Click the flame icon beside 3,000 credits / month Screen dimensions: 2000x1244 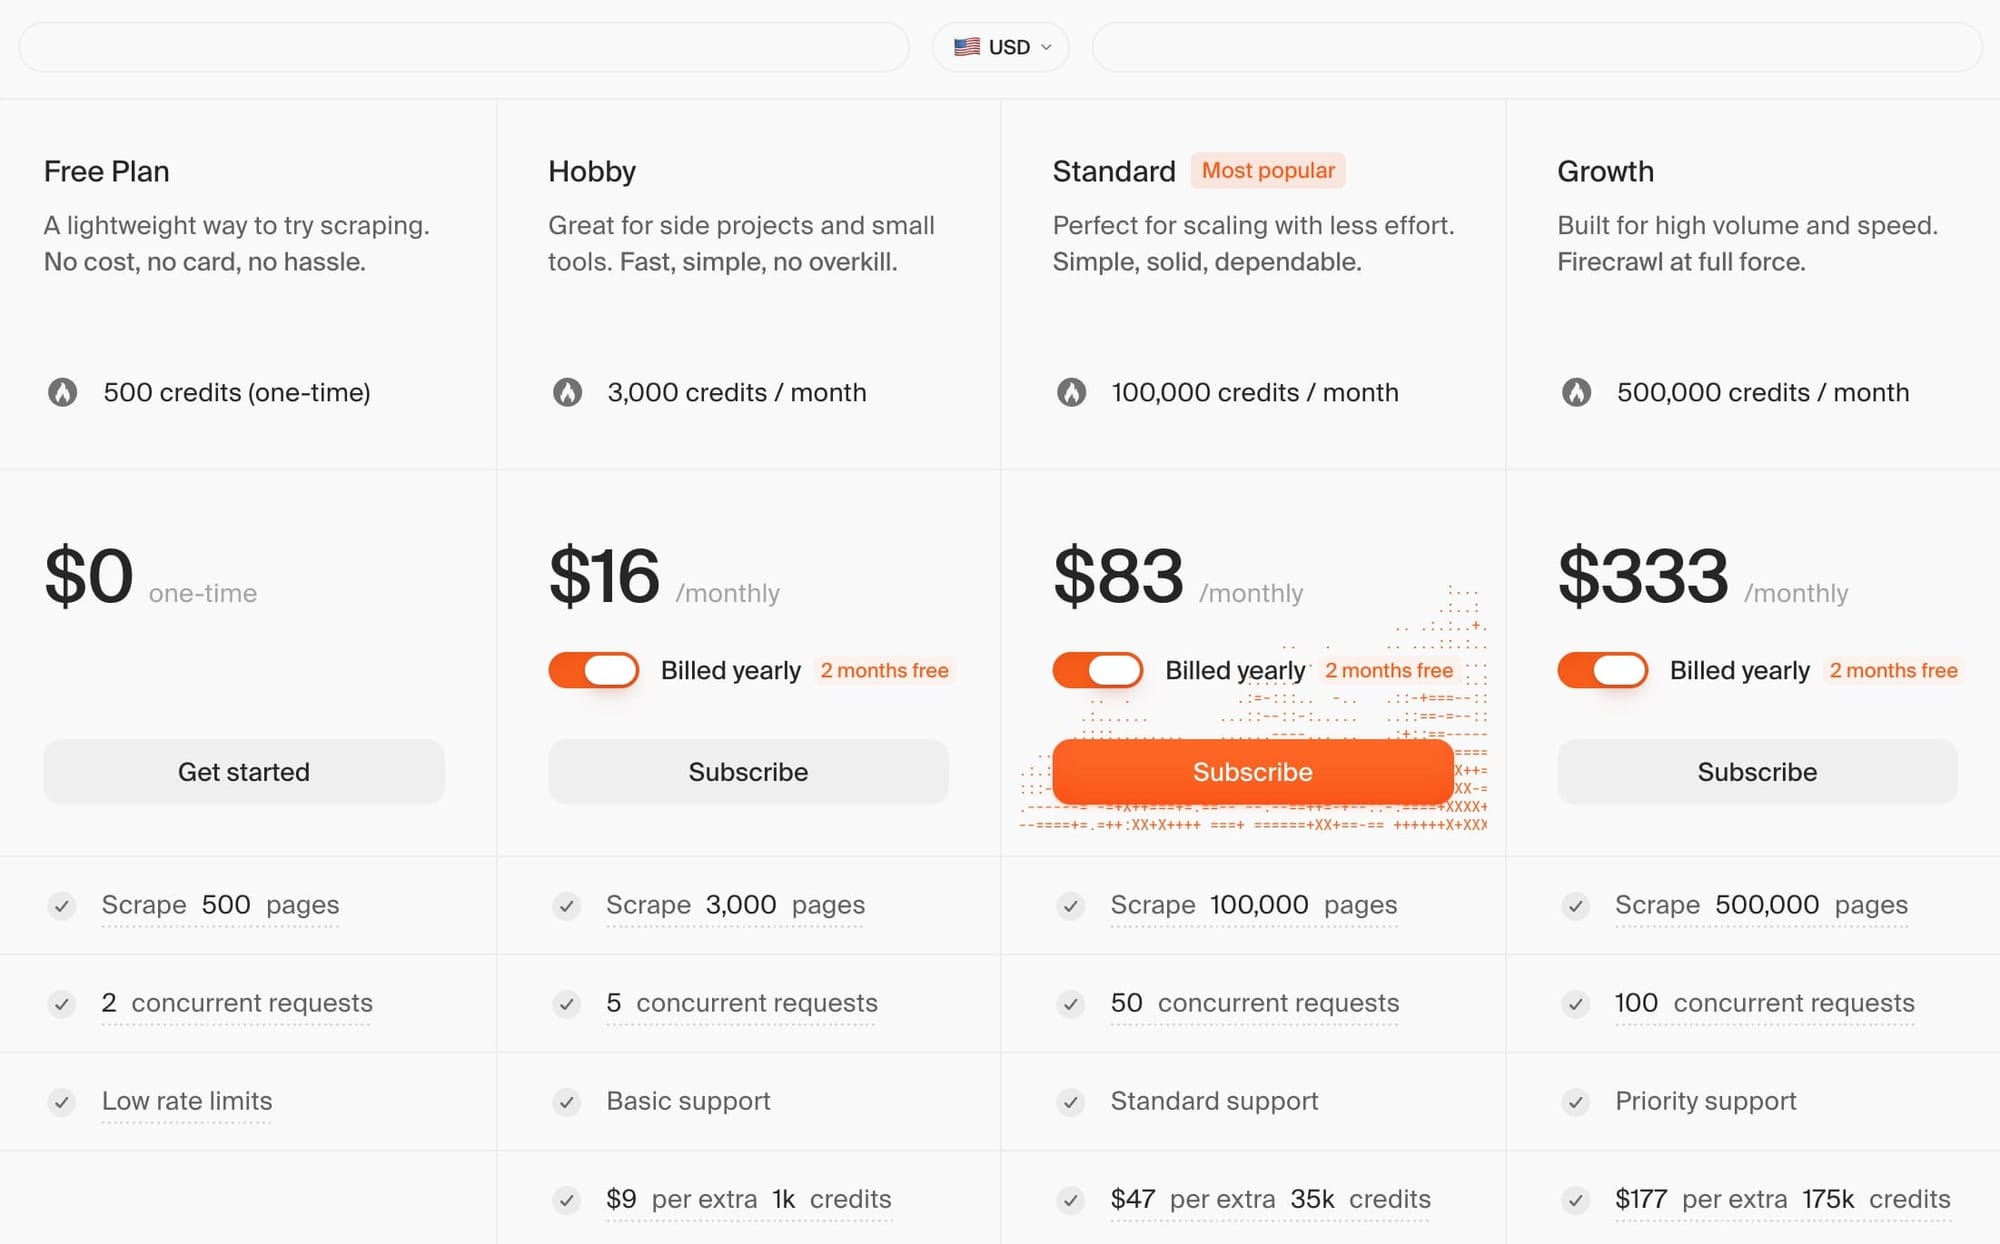click(x=568, y=393)
